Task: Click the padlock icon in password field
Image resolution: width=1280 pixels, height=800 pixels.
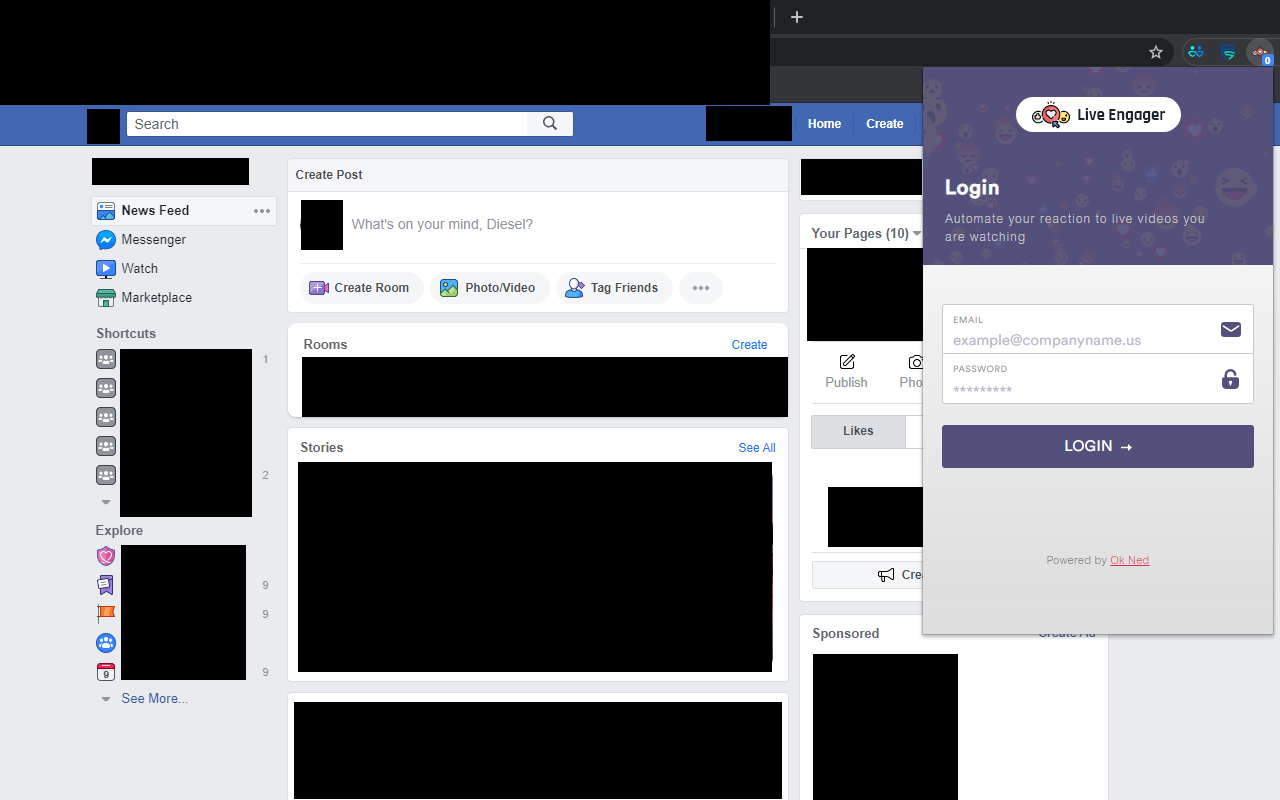Action: pyautogui.click(x=1231, y=379)
